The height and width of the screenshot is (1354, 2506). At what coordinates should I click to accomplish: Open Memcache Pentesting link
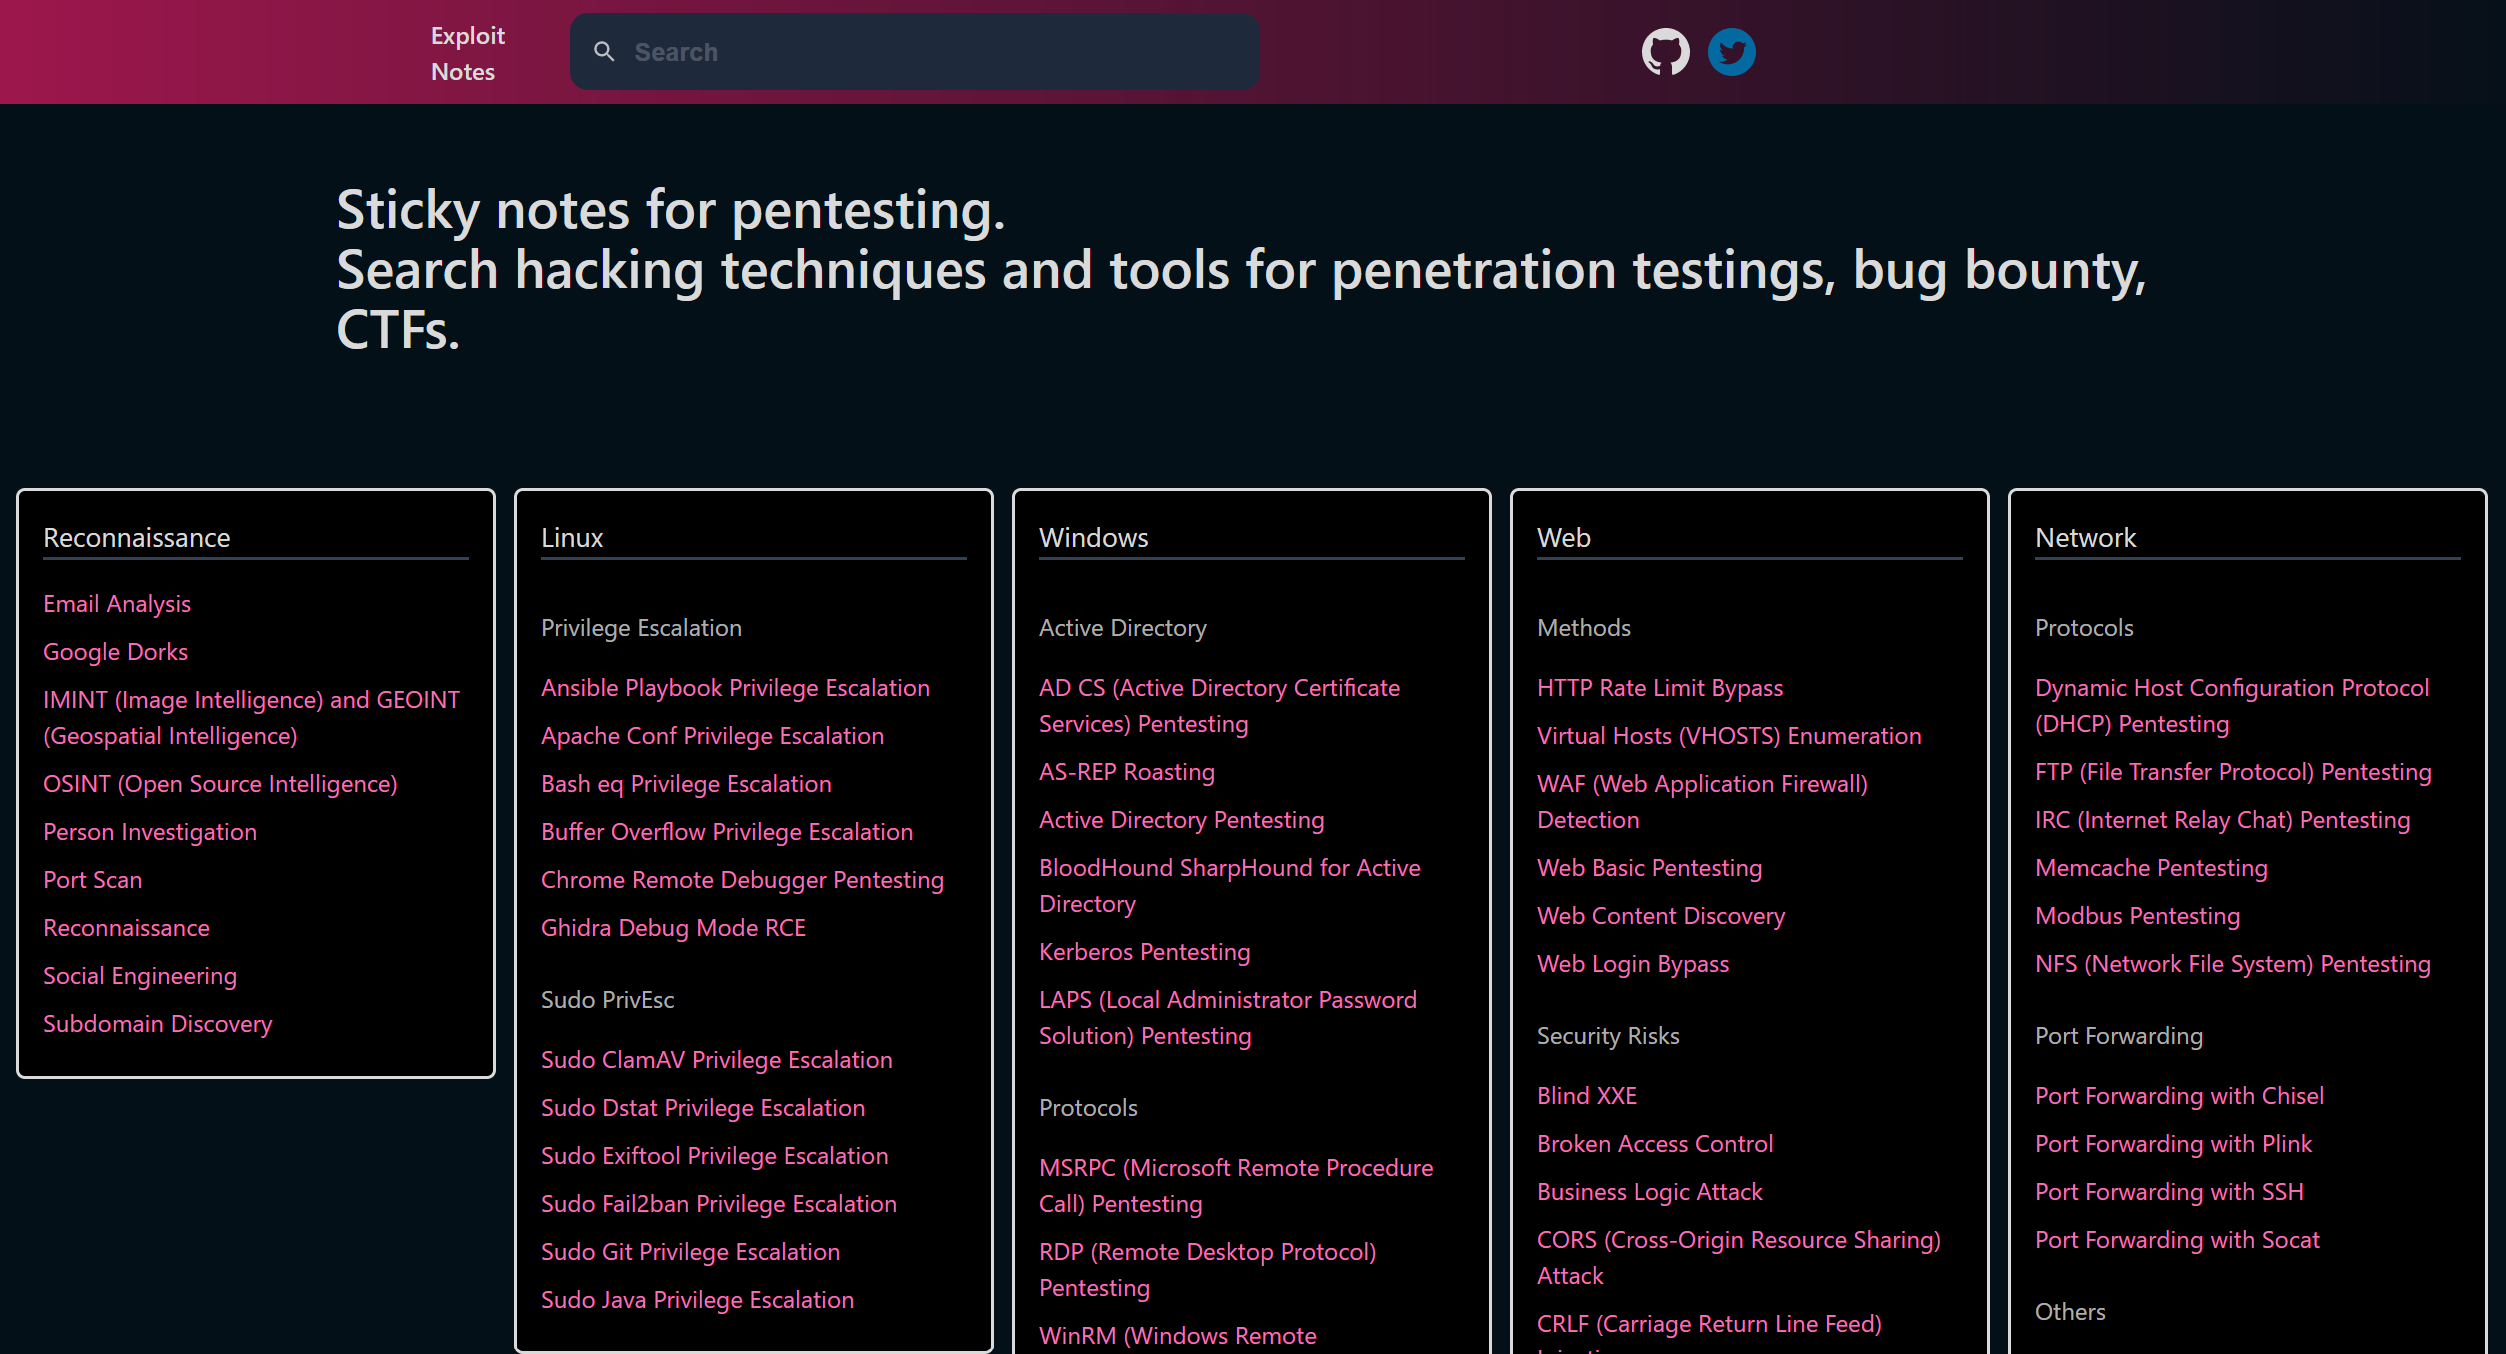pos(2150,868)
